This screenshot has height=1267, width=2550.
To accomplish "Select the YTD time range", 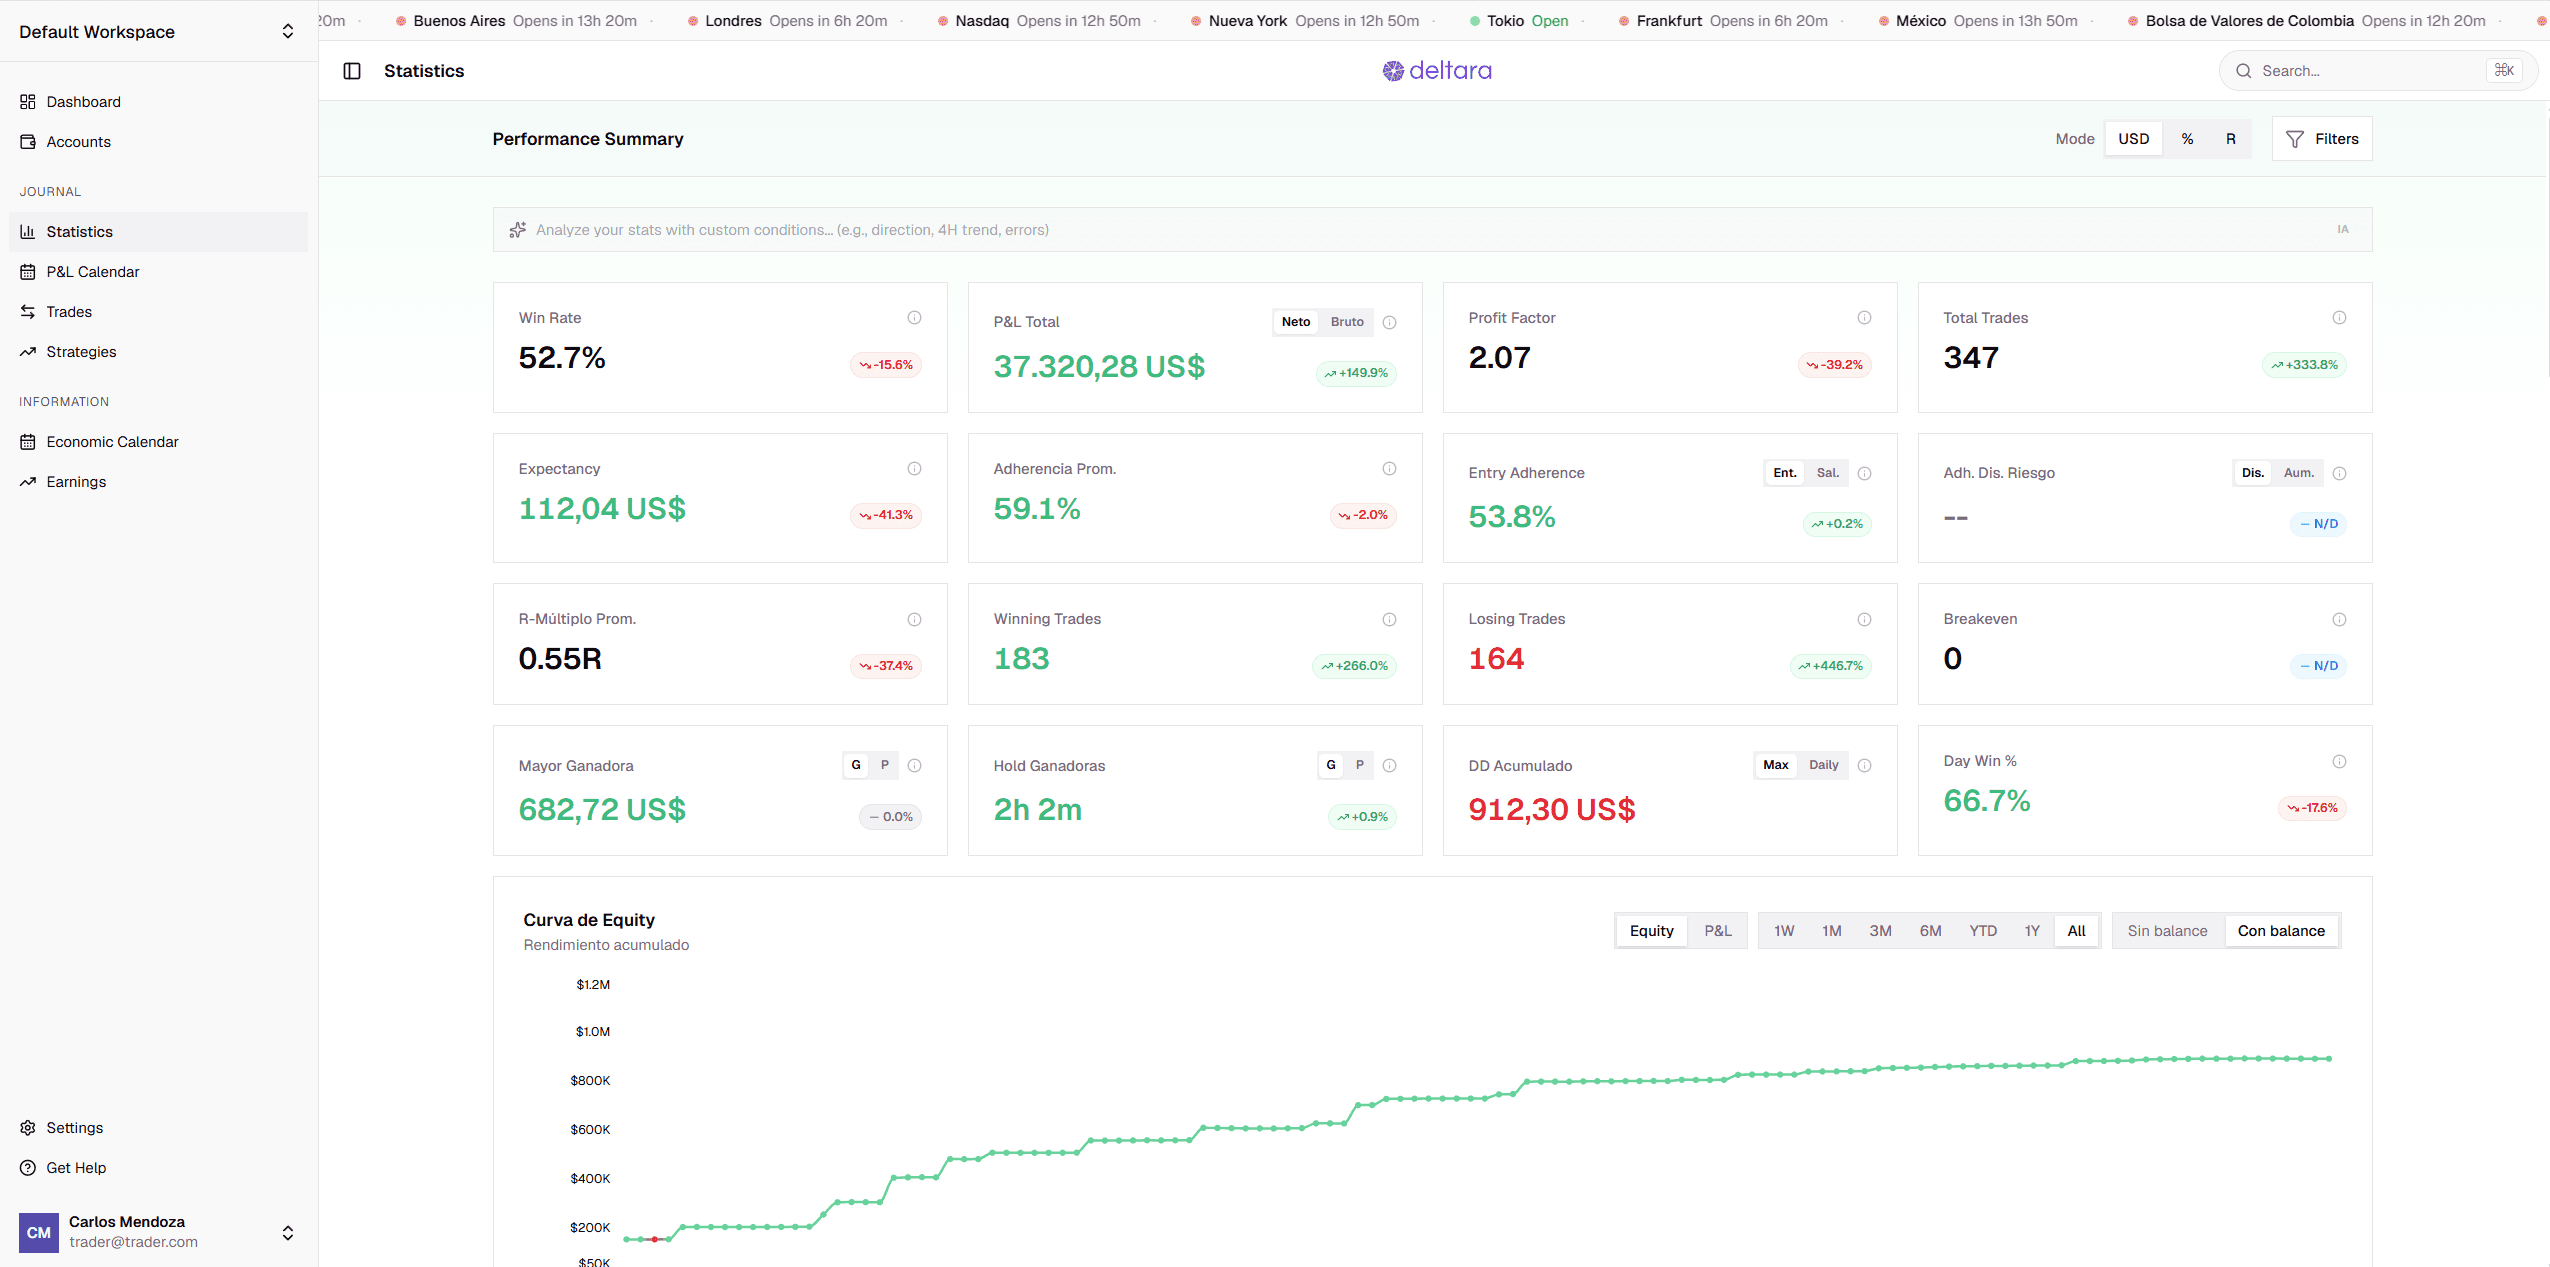I will click(1983, 931).
